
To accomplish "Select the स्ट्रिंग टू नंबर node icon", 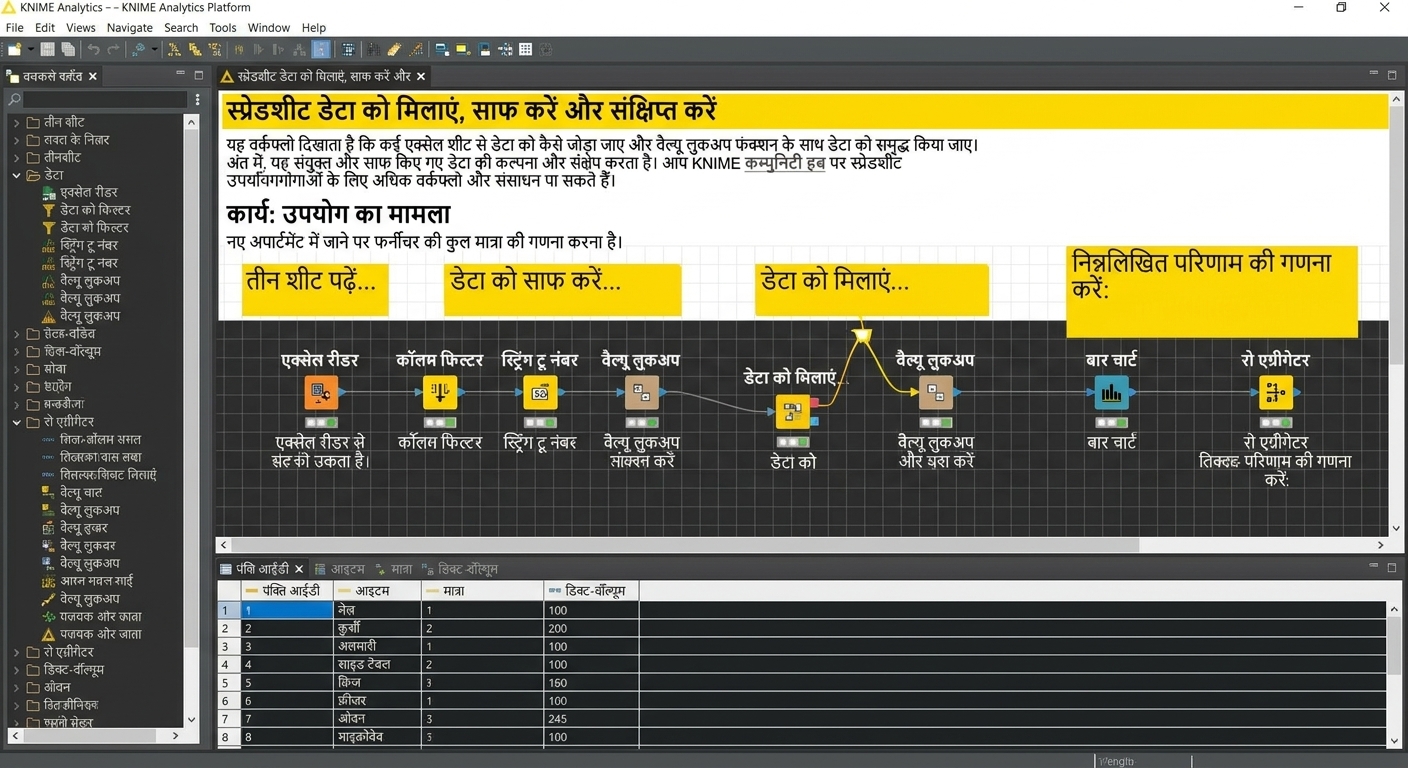I will point(541,393).
